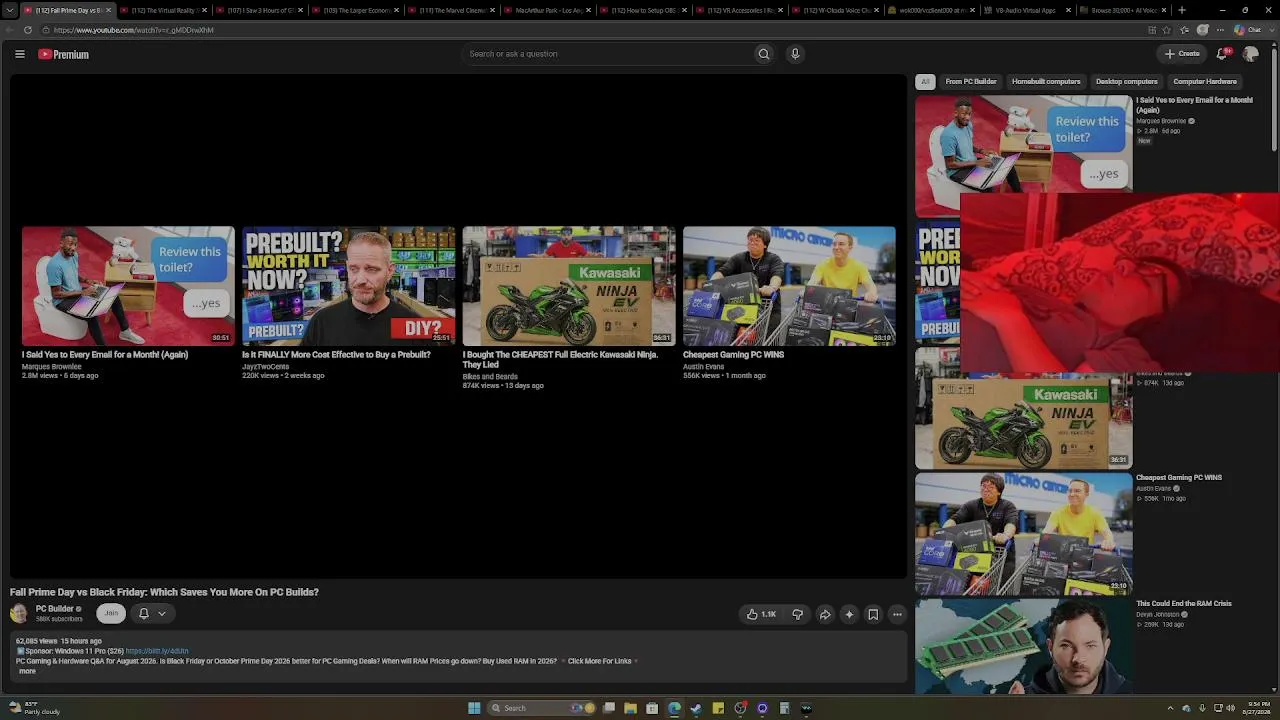The image size is (1280, 720).
Task: Open the YouTube hamburger guide menu
Action: click(x=19, y=54)
